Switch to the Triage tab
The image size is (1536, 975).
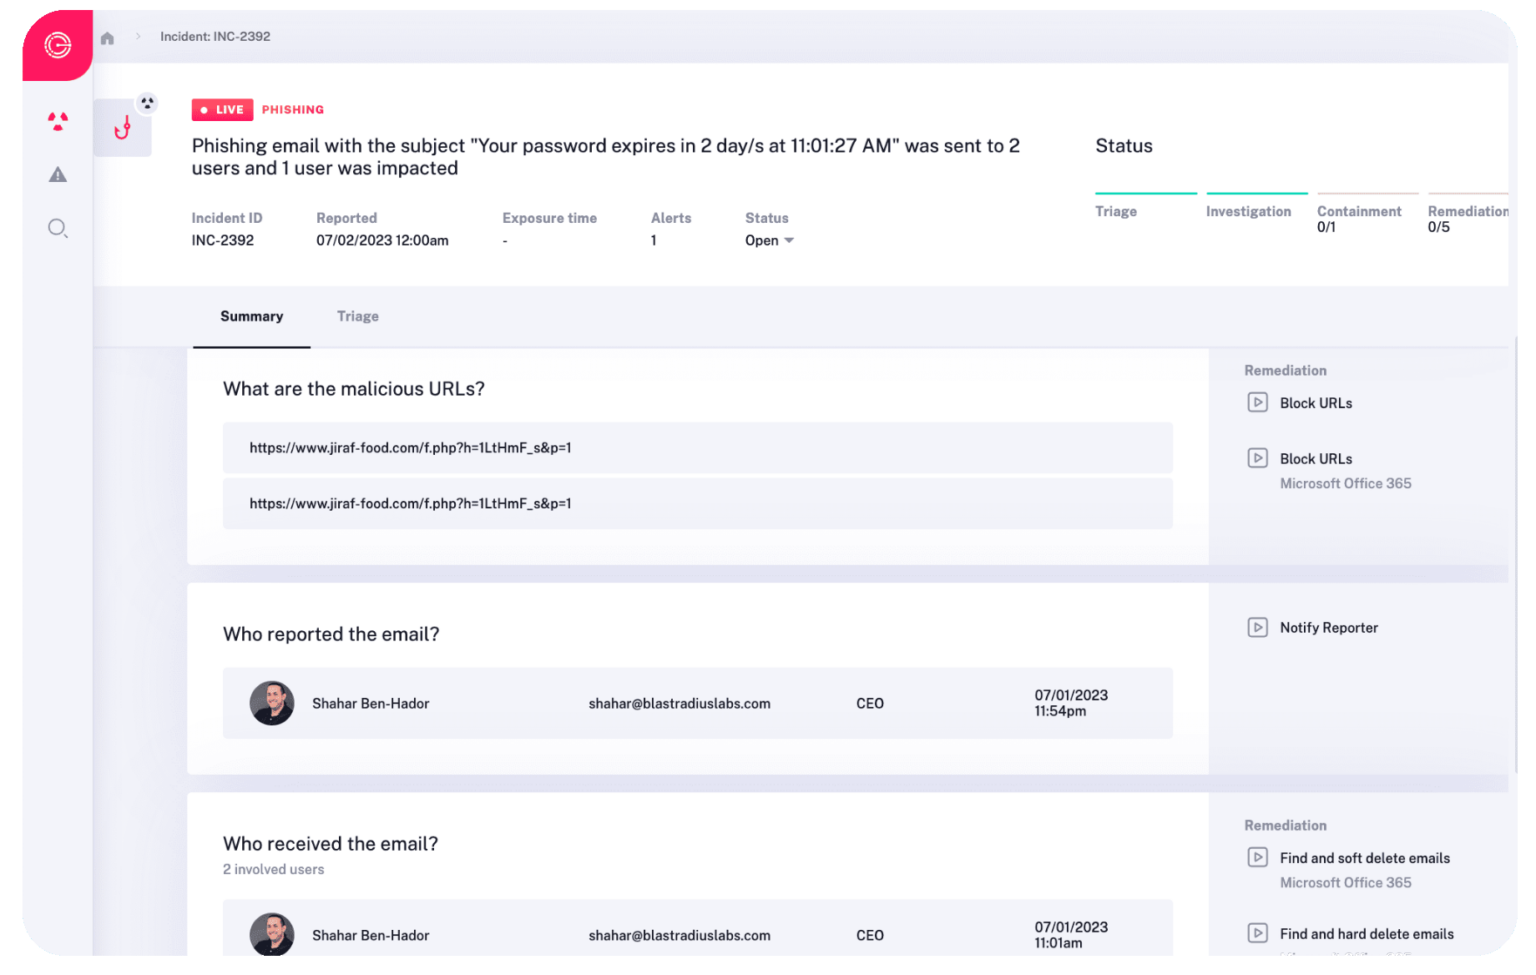coord(357,316)
